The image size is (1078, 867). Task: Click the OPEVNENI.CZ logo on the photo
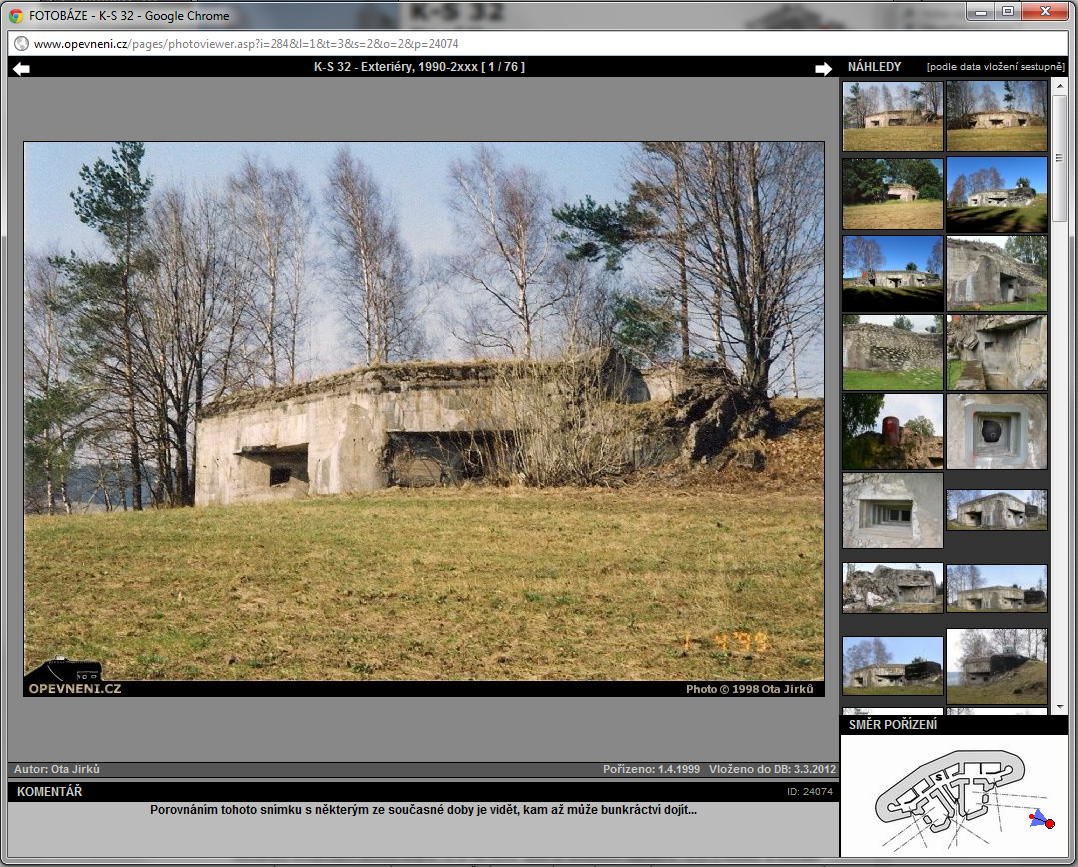[x=74, y=677]
